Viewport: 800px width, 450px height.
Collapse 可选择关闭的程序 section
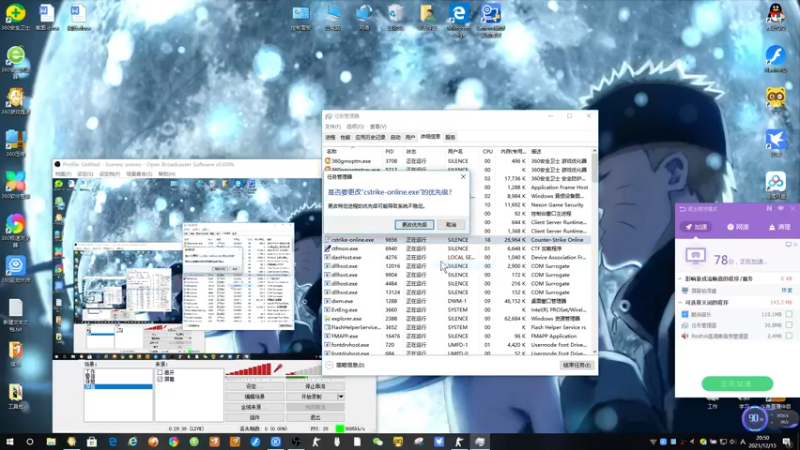[x=680, y=303]
